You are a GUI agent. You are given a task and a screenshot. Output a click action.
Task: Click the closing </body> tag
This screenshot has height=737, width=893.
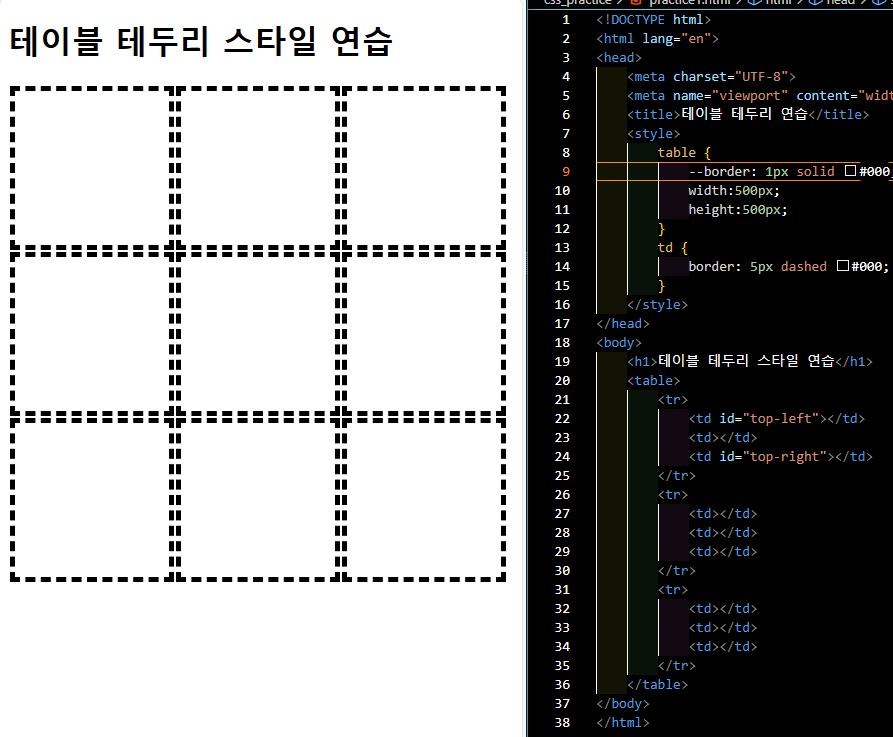[x=622, y=703]
